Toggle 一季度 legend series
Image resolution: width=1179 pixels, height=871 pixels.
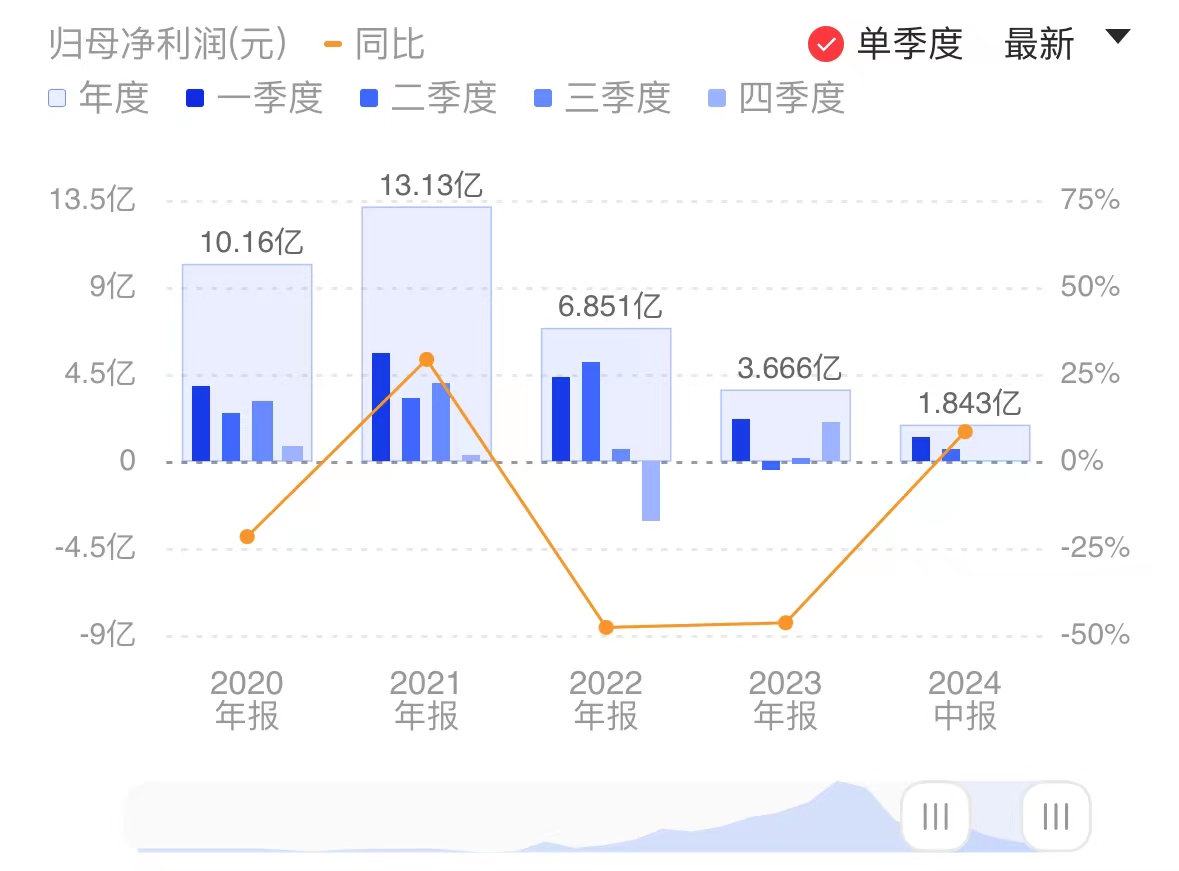254,99
